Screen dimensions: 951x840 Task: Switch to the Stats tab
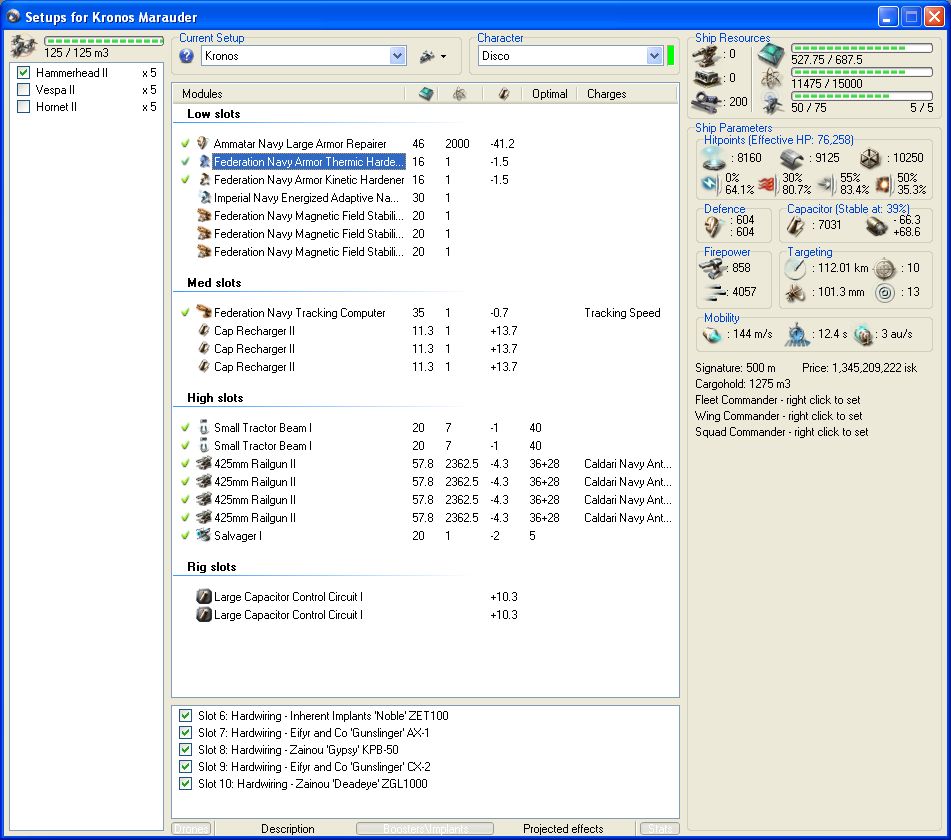point(659,828)
